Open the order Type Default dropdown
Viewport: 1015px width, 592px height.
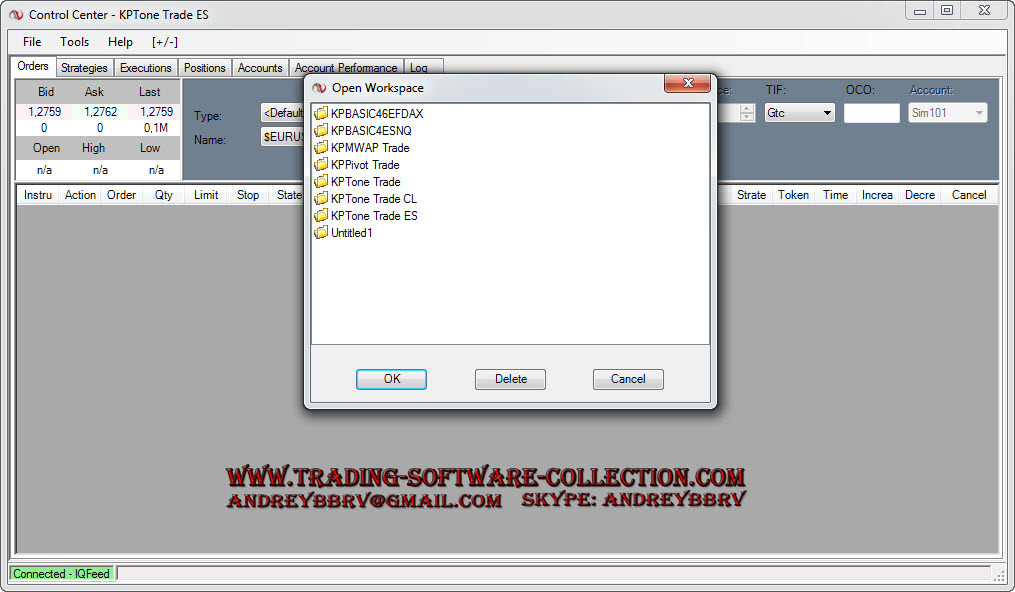pyautogui.click(x=282, y=113)
